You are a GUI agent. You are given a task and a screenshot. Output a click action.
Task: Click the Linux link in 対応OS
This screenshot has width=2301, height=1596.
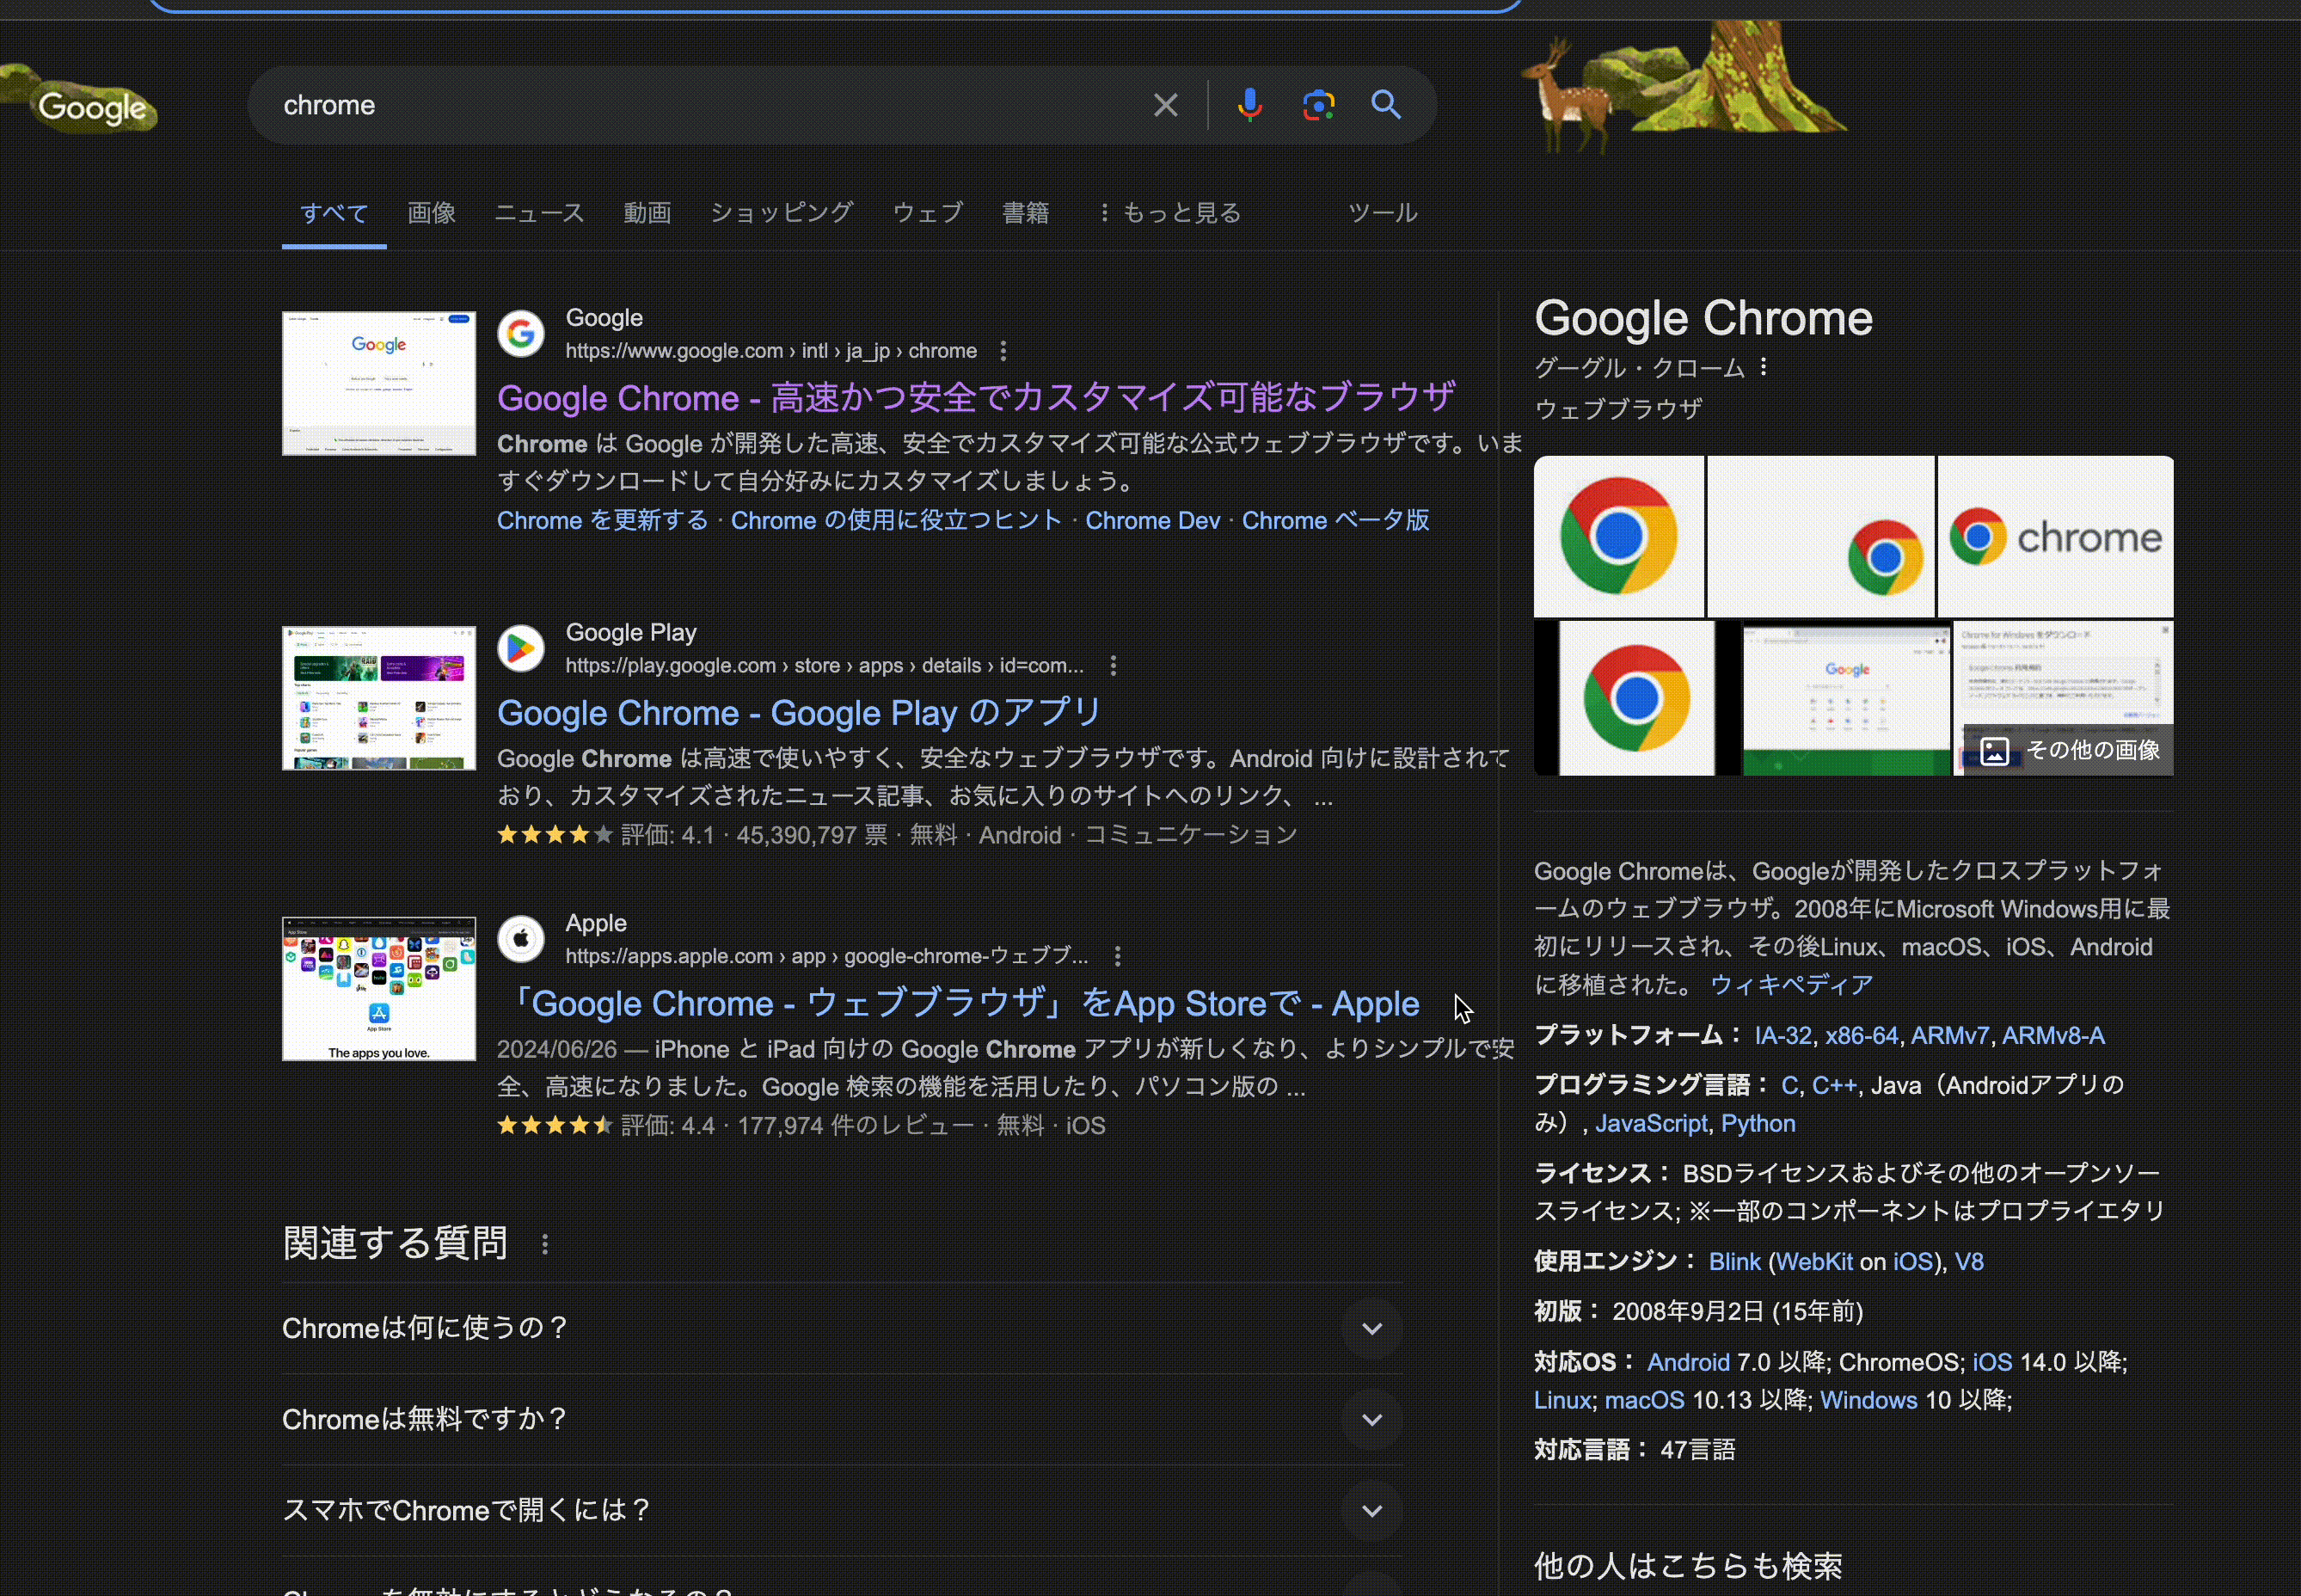tap(1562, 1401)
